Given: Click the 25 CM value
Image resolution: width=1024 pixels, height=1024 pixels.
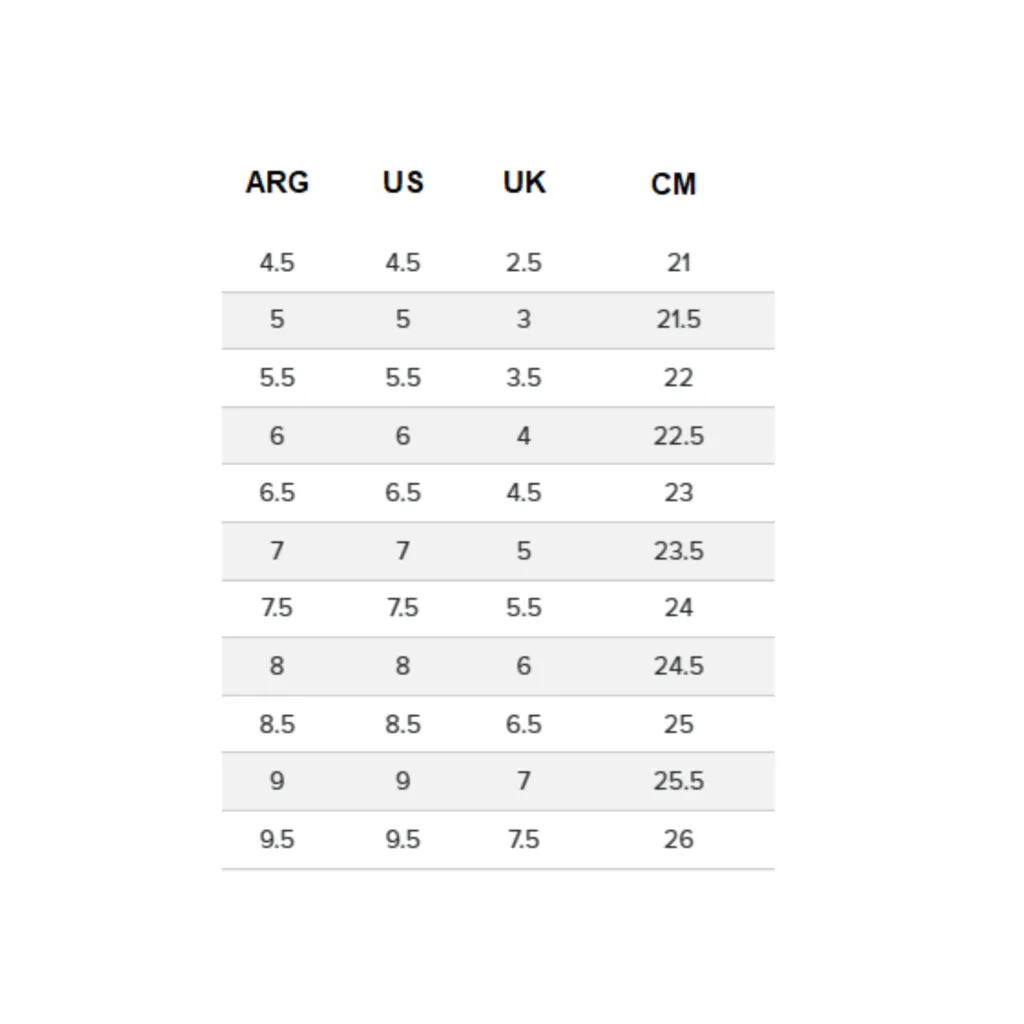Looking at the screenshot, I should 679,724.
